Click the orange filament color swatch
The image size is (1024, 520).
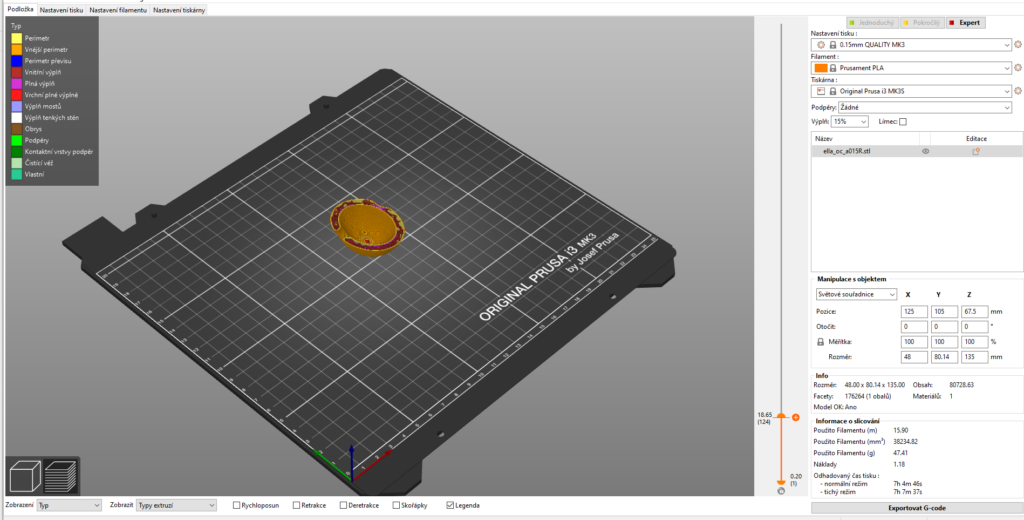[821, 68]
